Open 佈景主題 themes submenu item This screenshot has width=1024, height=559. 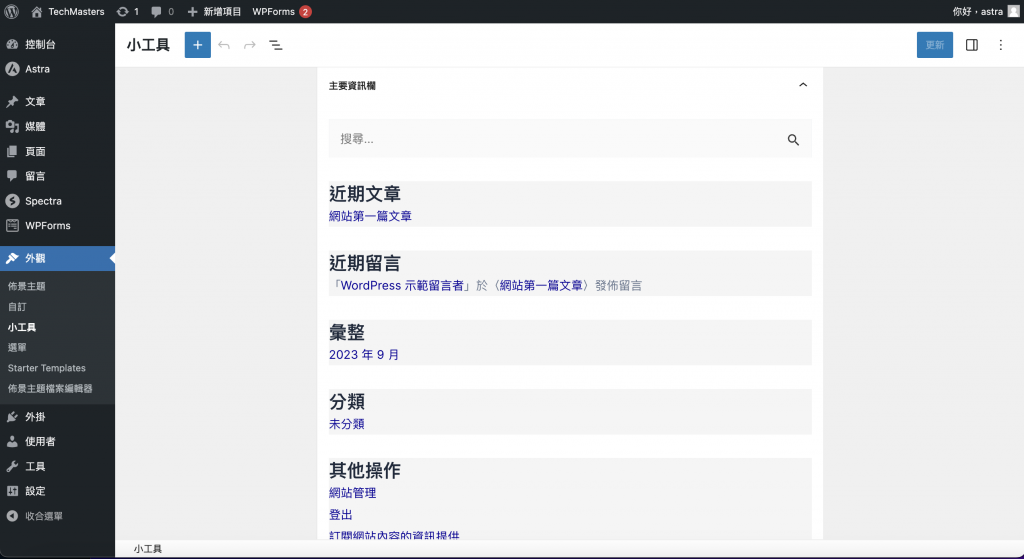(x=27, y=286)
